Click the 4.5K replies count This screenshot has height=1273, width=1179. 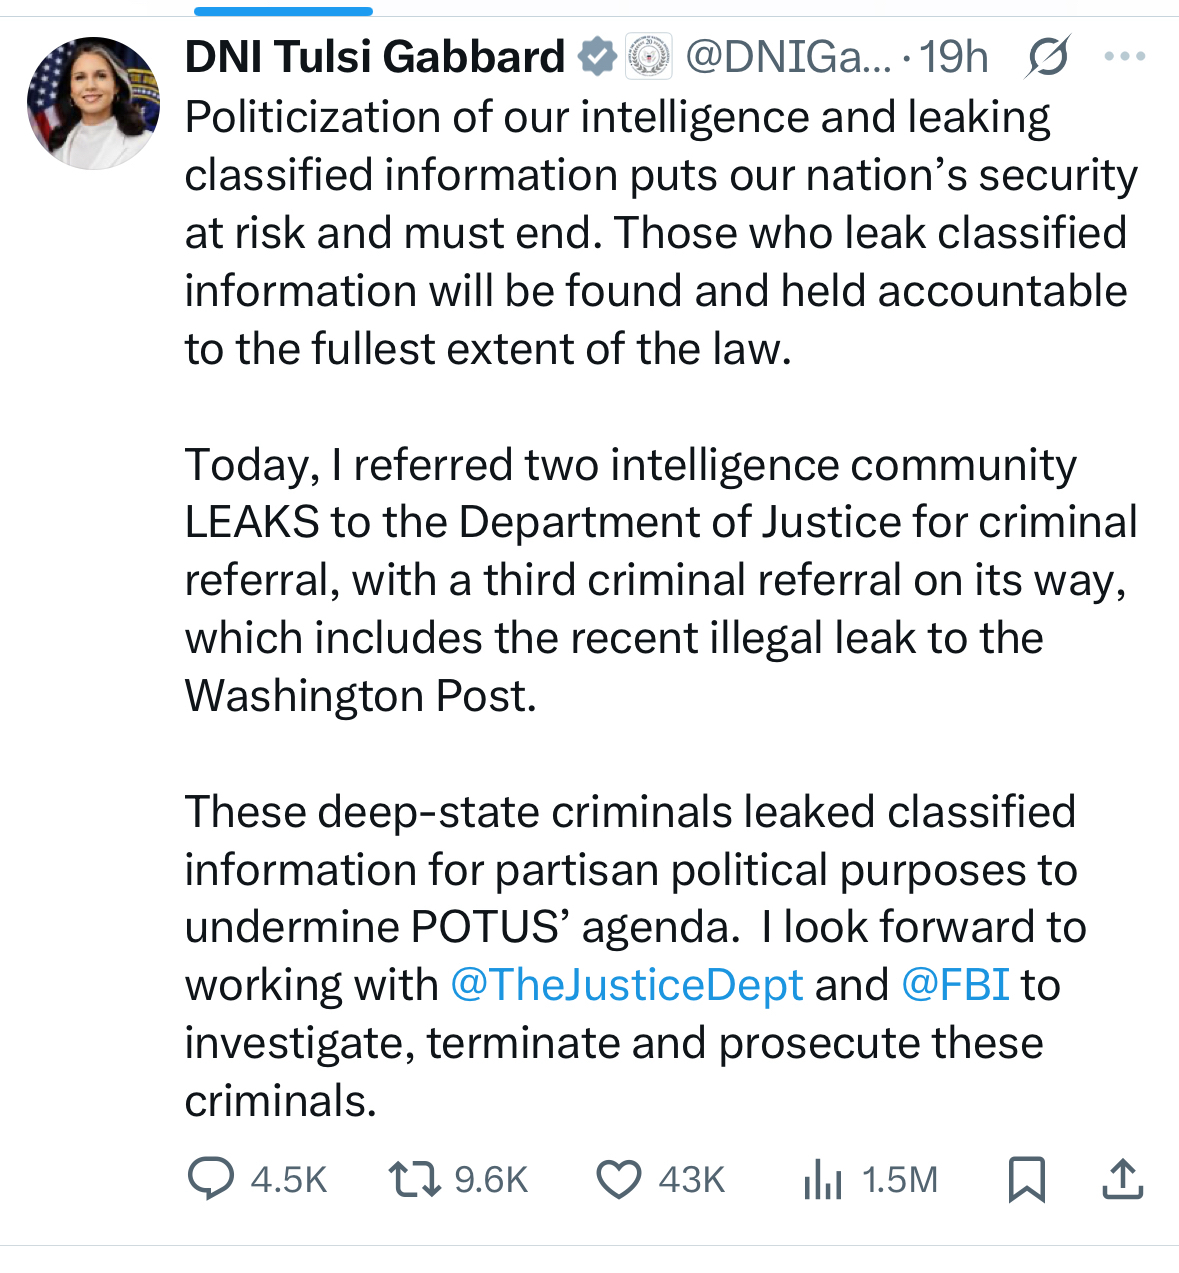(289, 1179)
